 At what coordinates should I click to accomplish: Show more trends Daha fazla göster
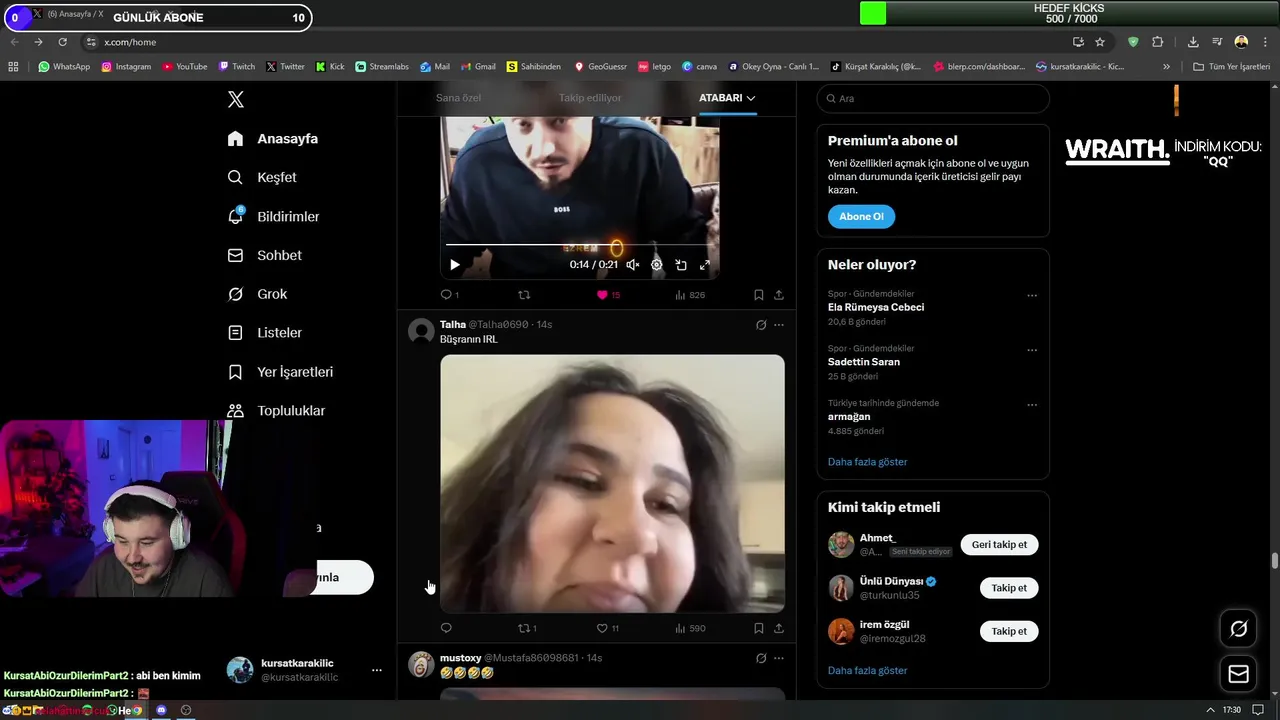[x=867, y=462]
